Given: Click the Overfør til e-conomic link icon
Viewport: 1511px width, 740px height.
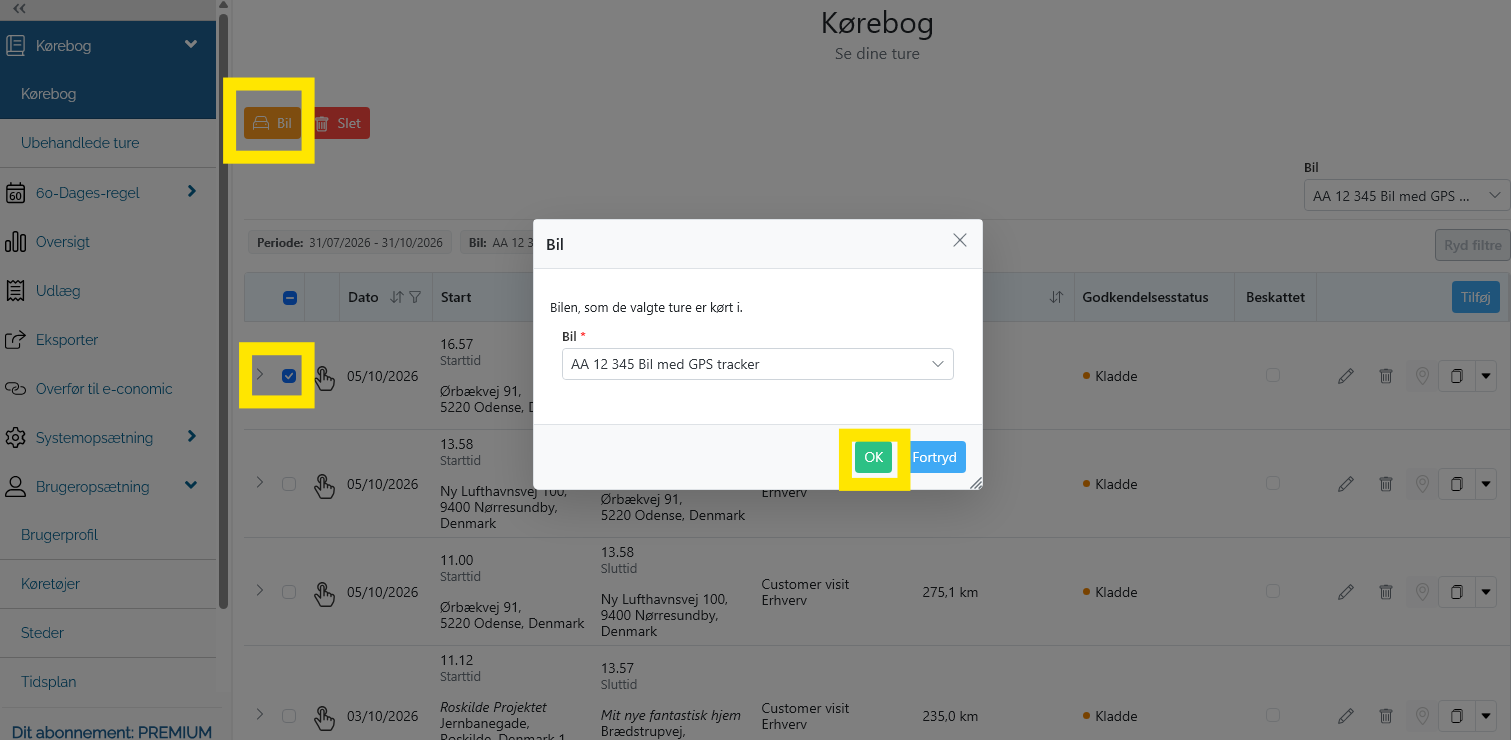Looking at the screenshot, I should pos(16,389).
